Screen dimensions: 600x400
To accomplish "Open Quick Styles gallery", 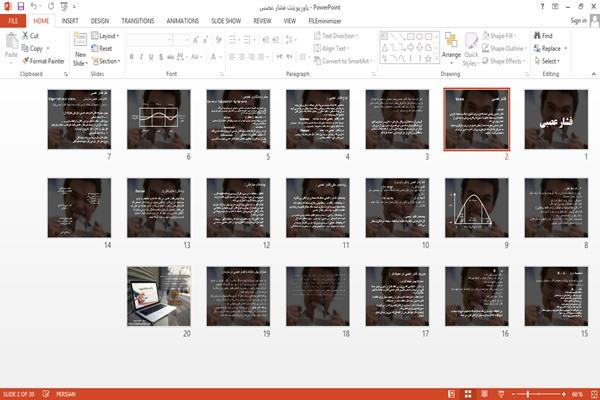I will [471, 50].
